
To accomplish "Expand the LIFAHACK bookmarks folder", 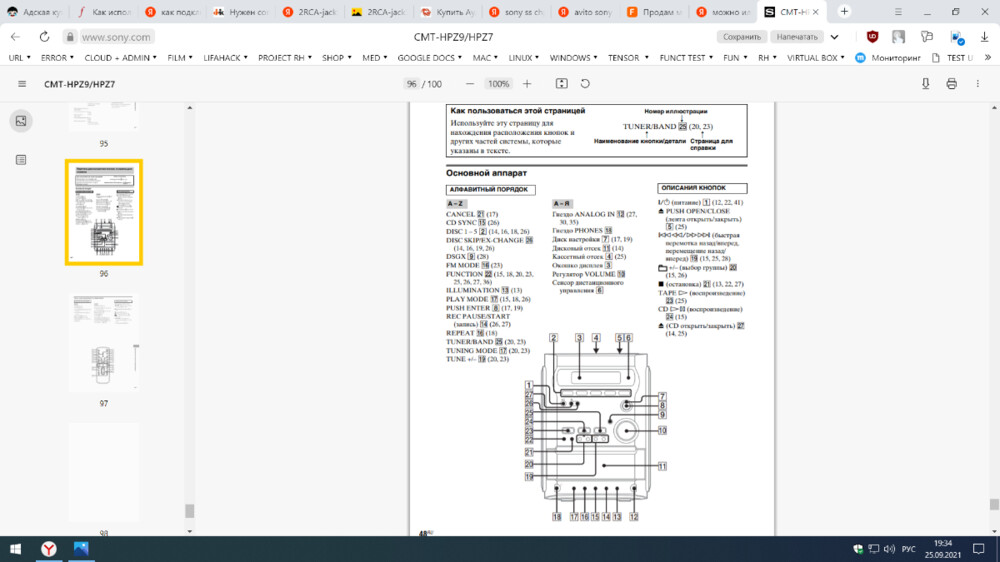I will coord(226,57).
